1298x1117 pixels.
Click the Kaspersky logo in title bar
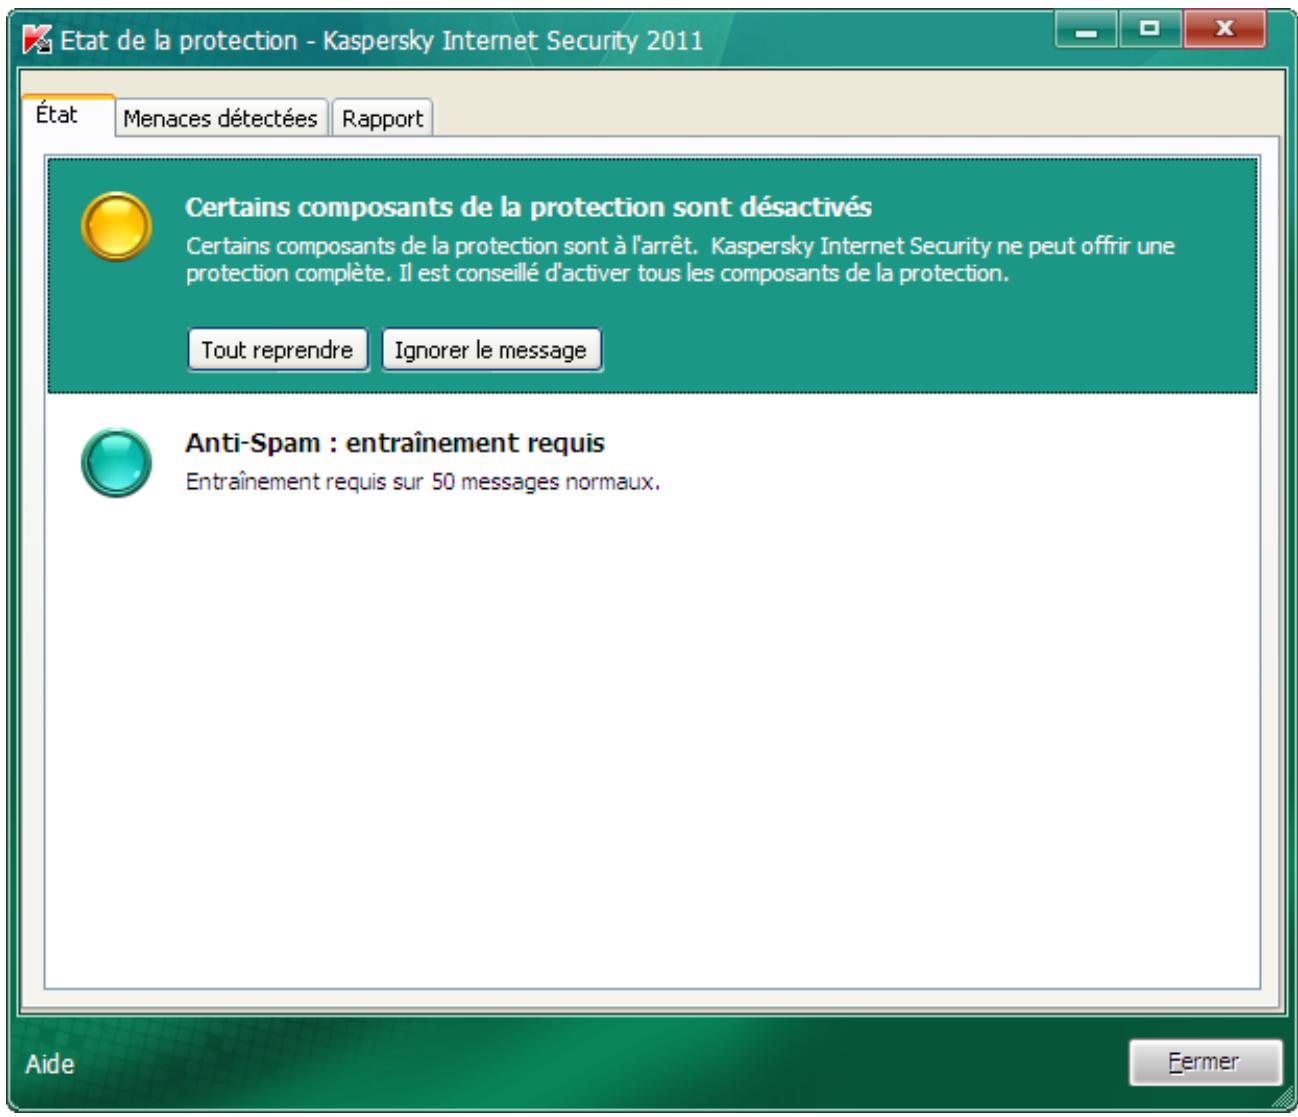[38, 40]
